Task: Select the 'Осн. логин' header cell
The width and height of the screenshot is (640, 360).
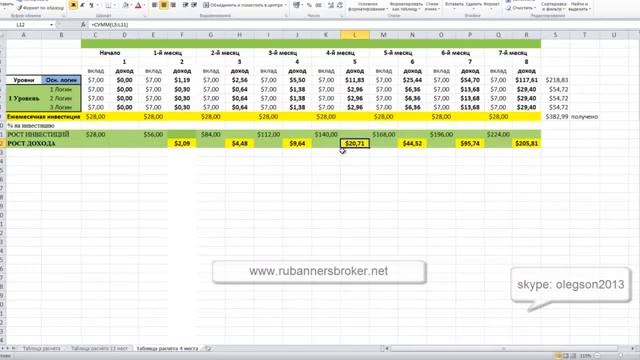Action: pos(61,80)
